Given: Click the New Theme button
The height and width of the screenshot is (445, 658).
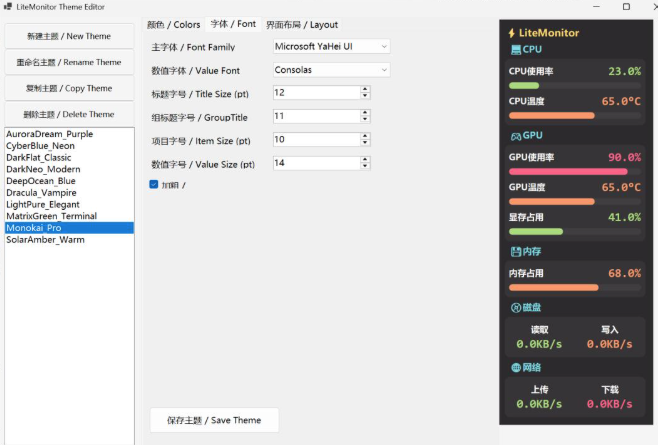Looking at the screenshot, I should pyautogui.click(x=69, y=36).
